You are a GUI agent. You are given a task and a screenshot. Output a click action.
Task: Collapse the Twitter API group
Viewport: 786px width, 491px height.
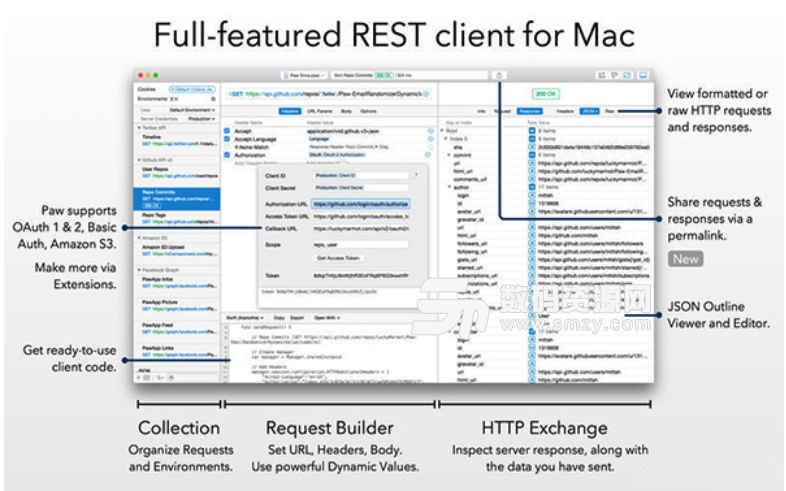coord(139,128)
